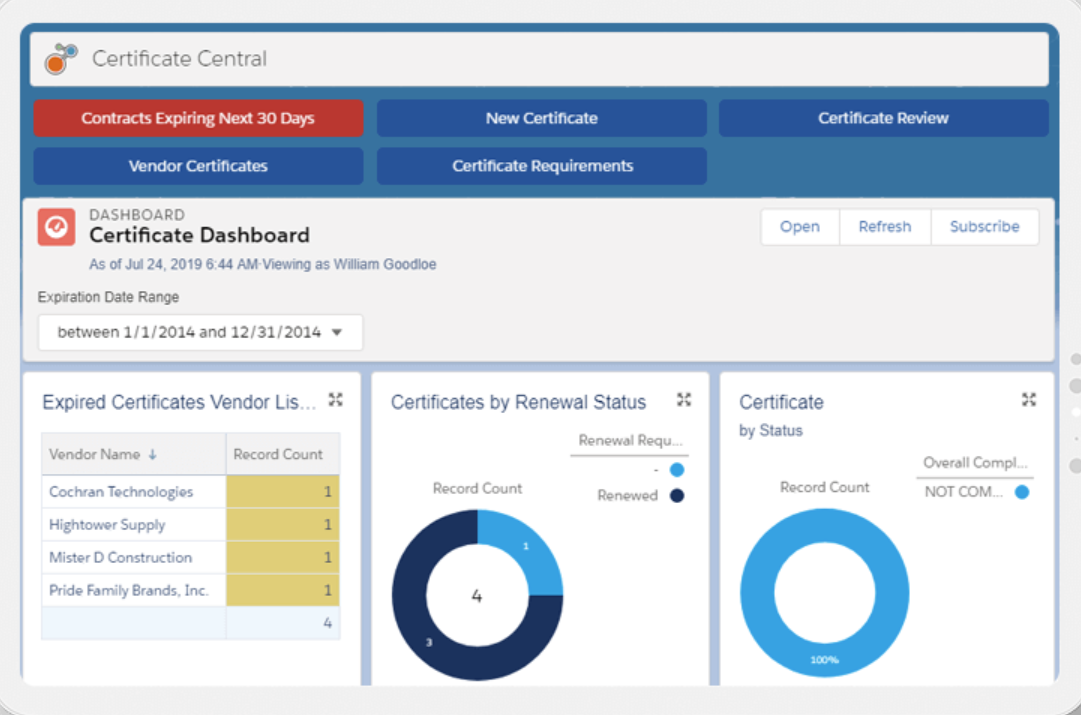Expand the Certificate by Status chart
Viewport: 1081px width, 715px height.
point(1029,399)
